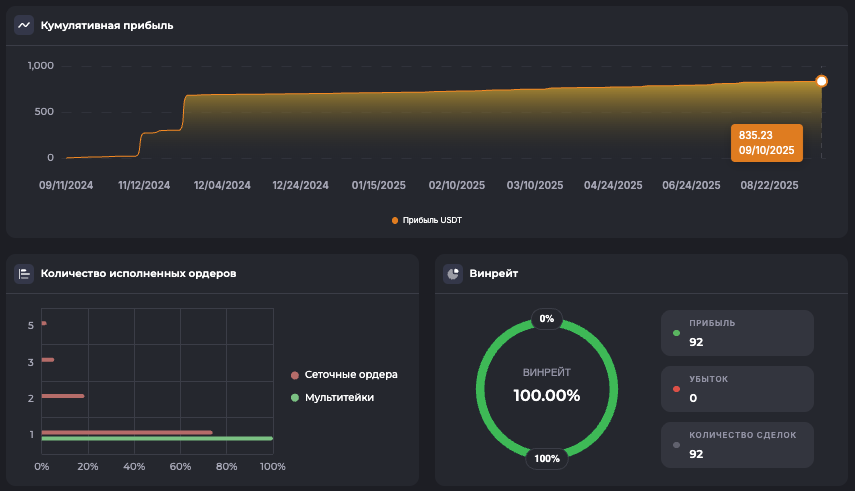The width and height of the screenshot is (855, 491).
Task: Click the Количество исполненных ордеров heading
Action: coord(138,273)
